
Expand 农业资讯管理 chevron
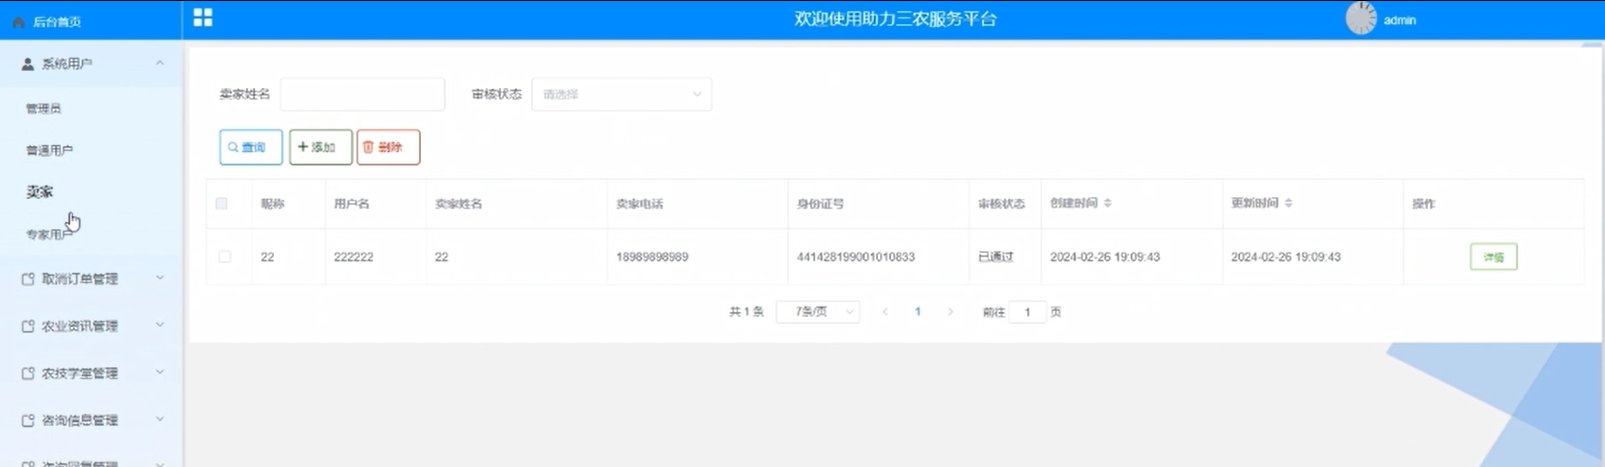[x=160, y=325]
